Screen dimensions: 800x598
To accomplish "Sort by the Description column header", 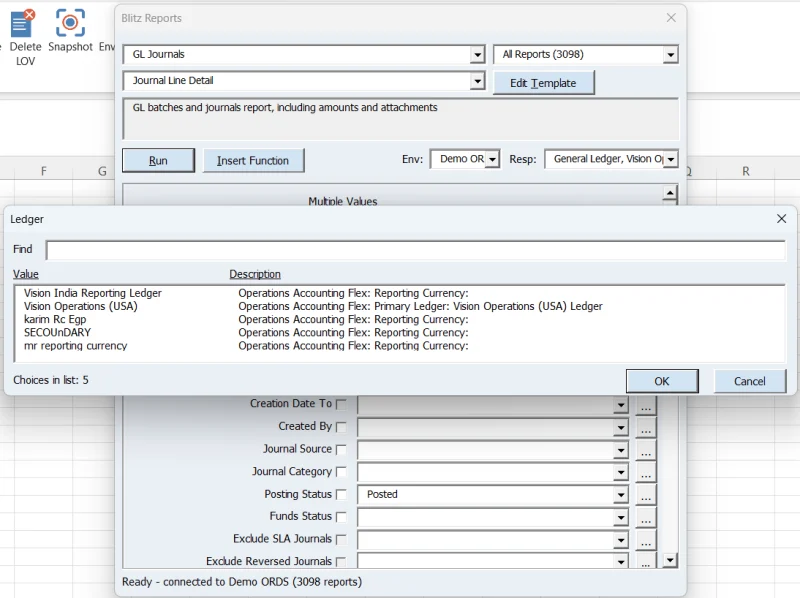I will point(255,274).
